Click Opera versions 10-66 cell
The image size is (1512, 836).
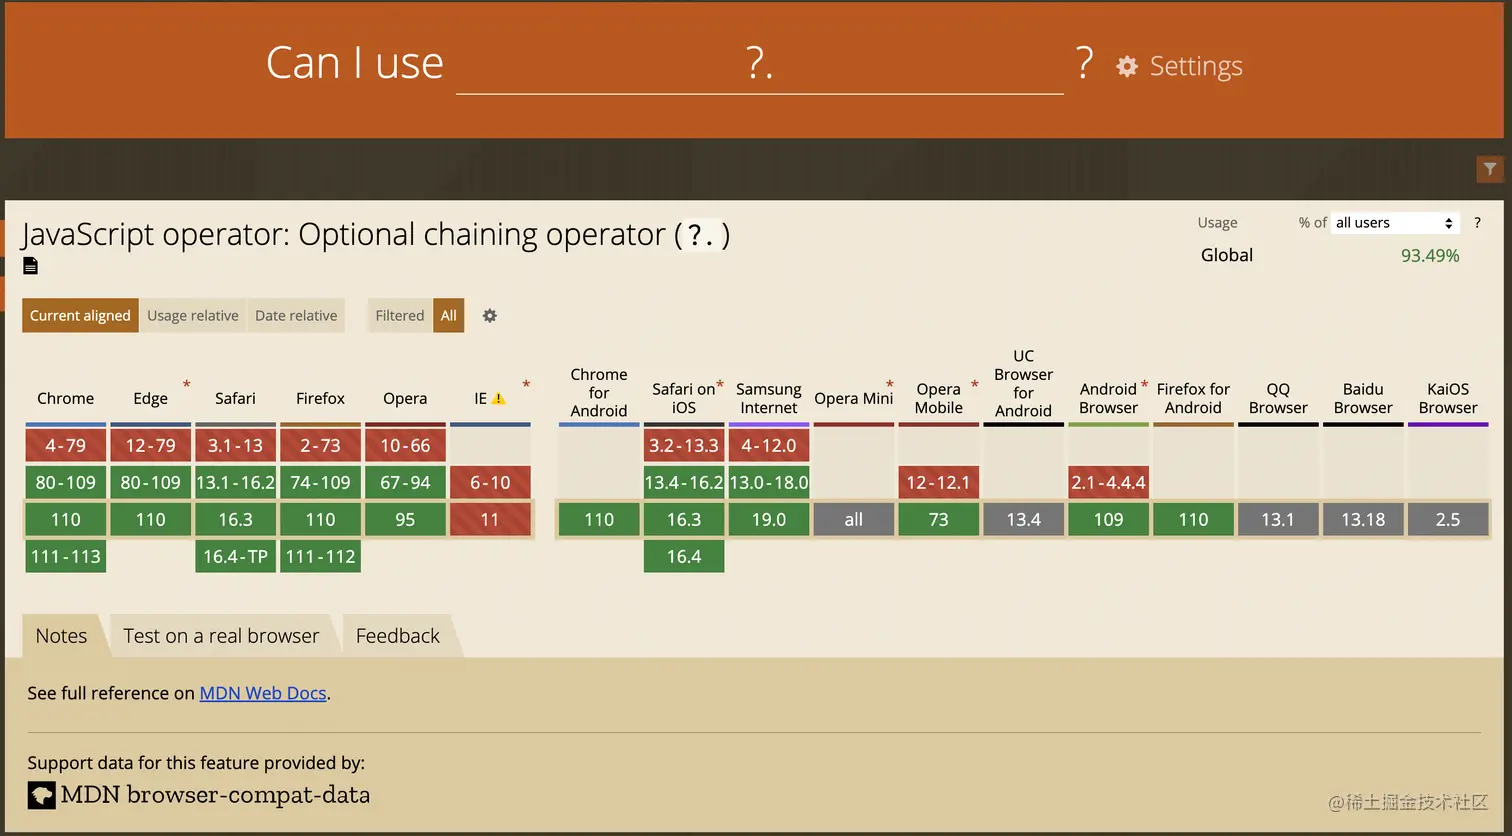click(405, 445)
